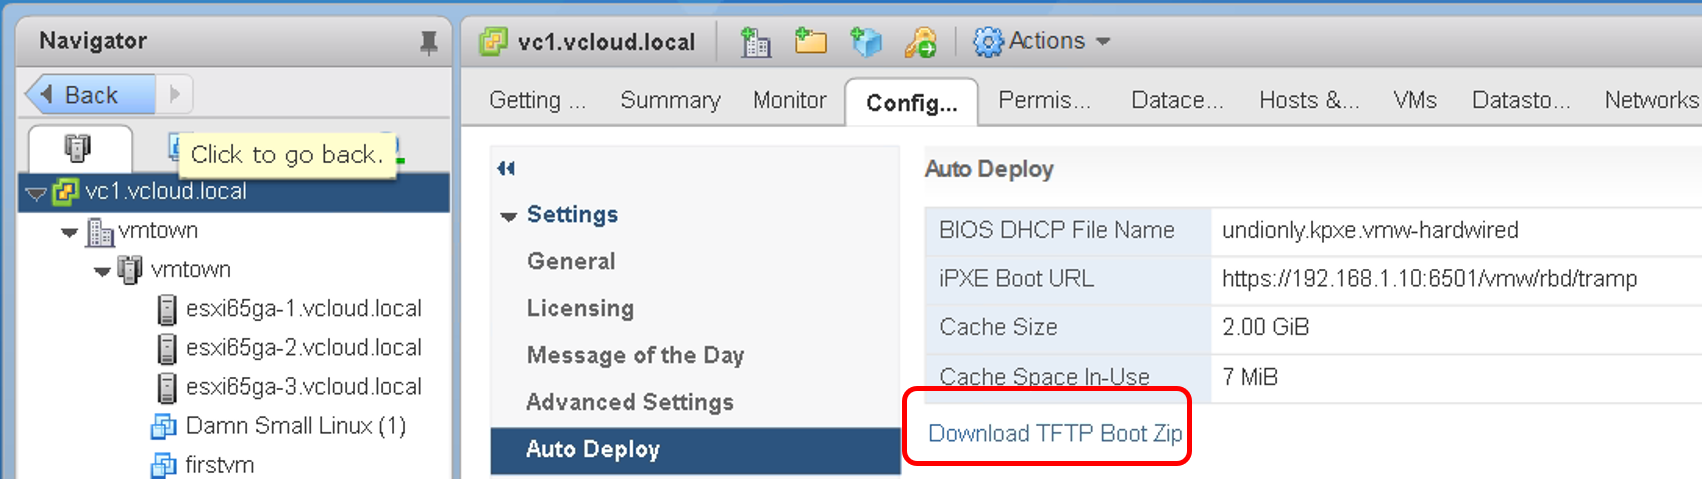Open the assign license key icon
Image resolution: width=1702 pixels, height=479 pixels.
[920, 41]
